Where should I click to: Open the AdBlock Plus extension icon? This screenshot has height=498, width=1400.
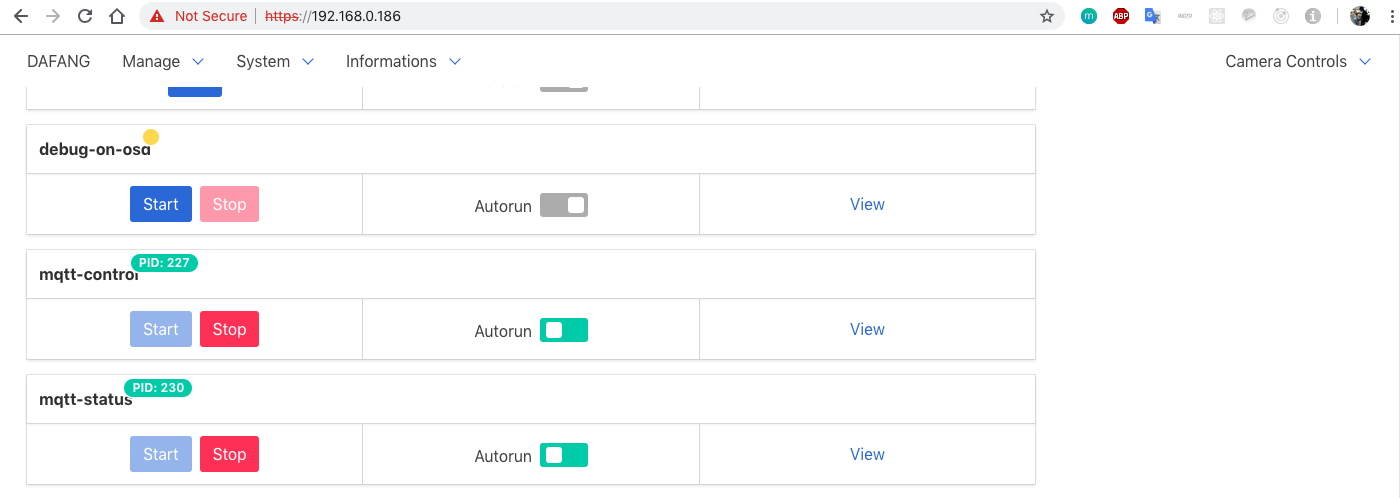[x=1121, y=16]
